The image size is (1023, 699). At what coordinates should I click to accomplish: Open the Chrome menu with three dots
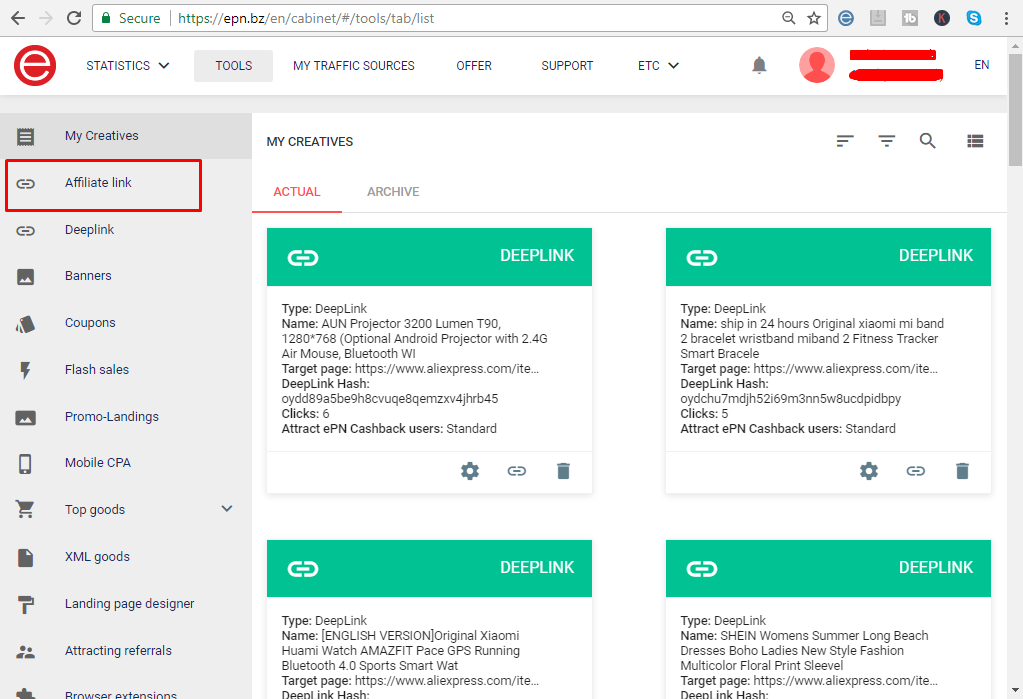coord(1007,18)
